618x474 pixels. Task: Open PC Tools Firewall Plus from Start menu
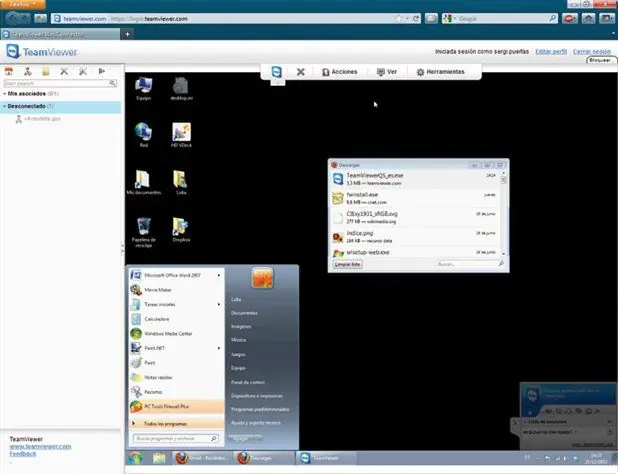tap(176, 406)
